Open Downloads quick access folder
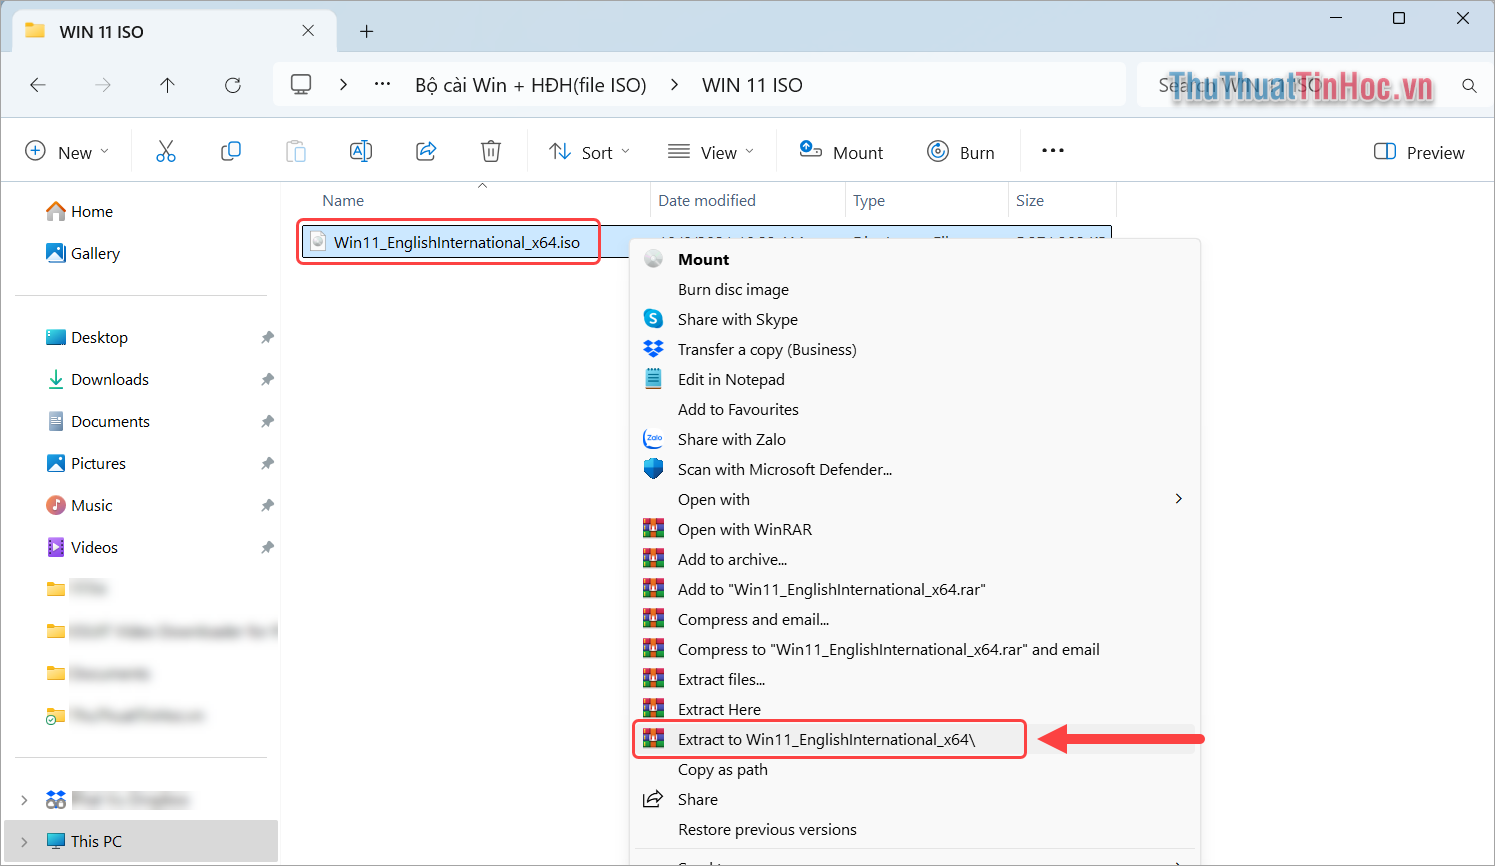 (x=98, y=379)
